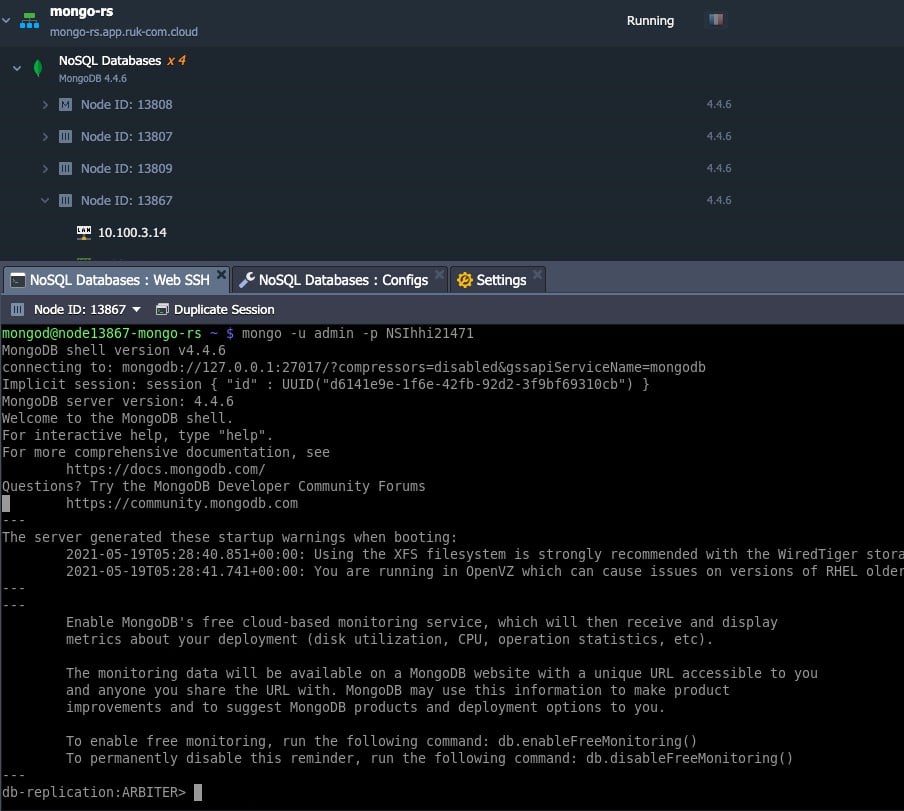The height and width of the screenshot is (811, 904).
Task: Click the mongo-rs environment name
Action: click(x=81, y=12)
